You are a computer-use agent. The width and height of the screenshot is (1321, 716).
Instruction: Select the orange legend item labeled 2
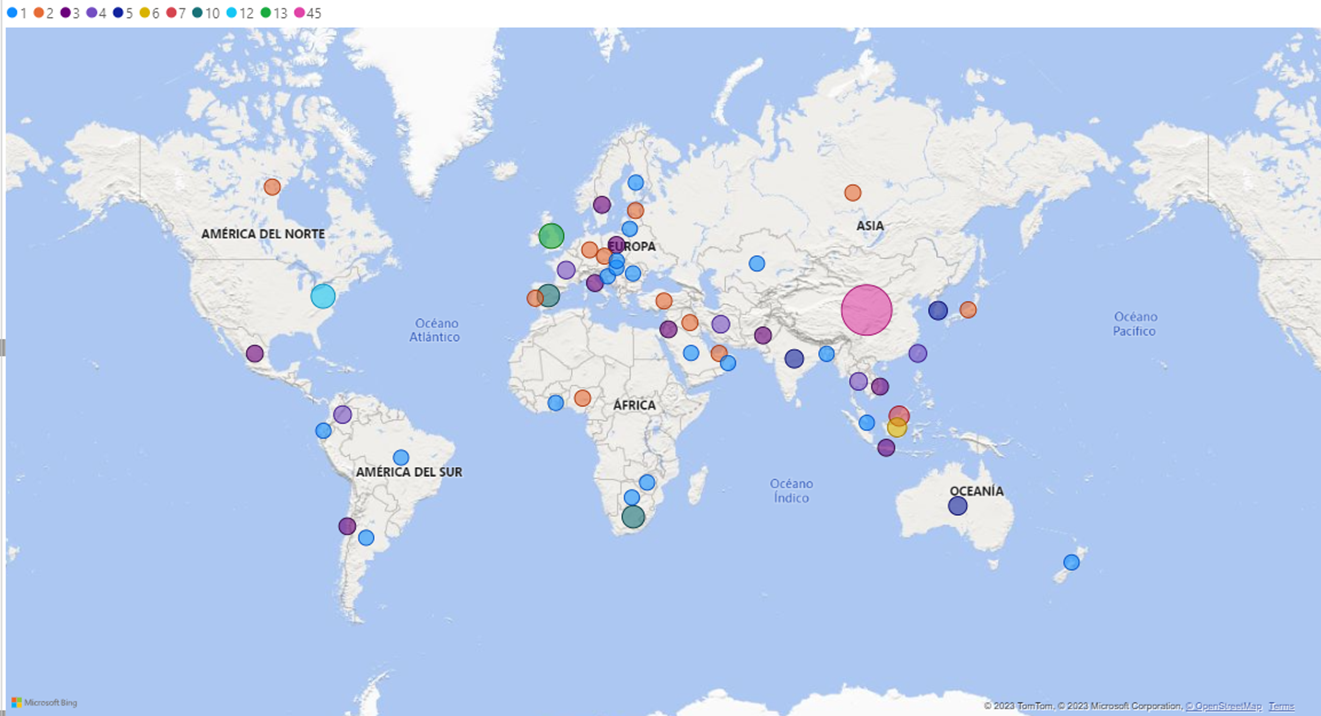[44, 13]
